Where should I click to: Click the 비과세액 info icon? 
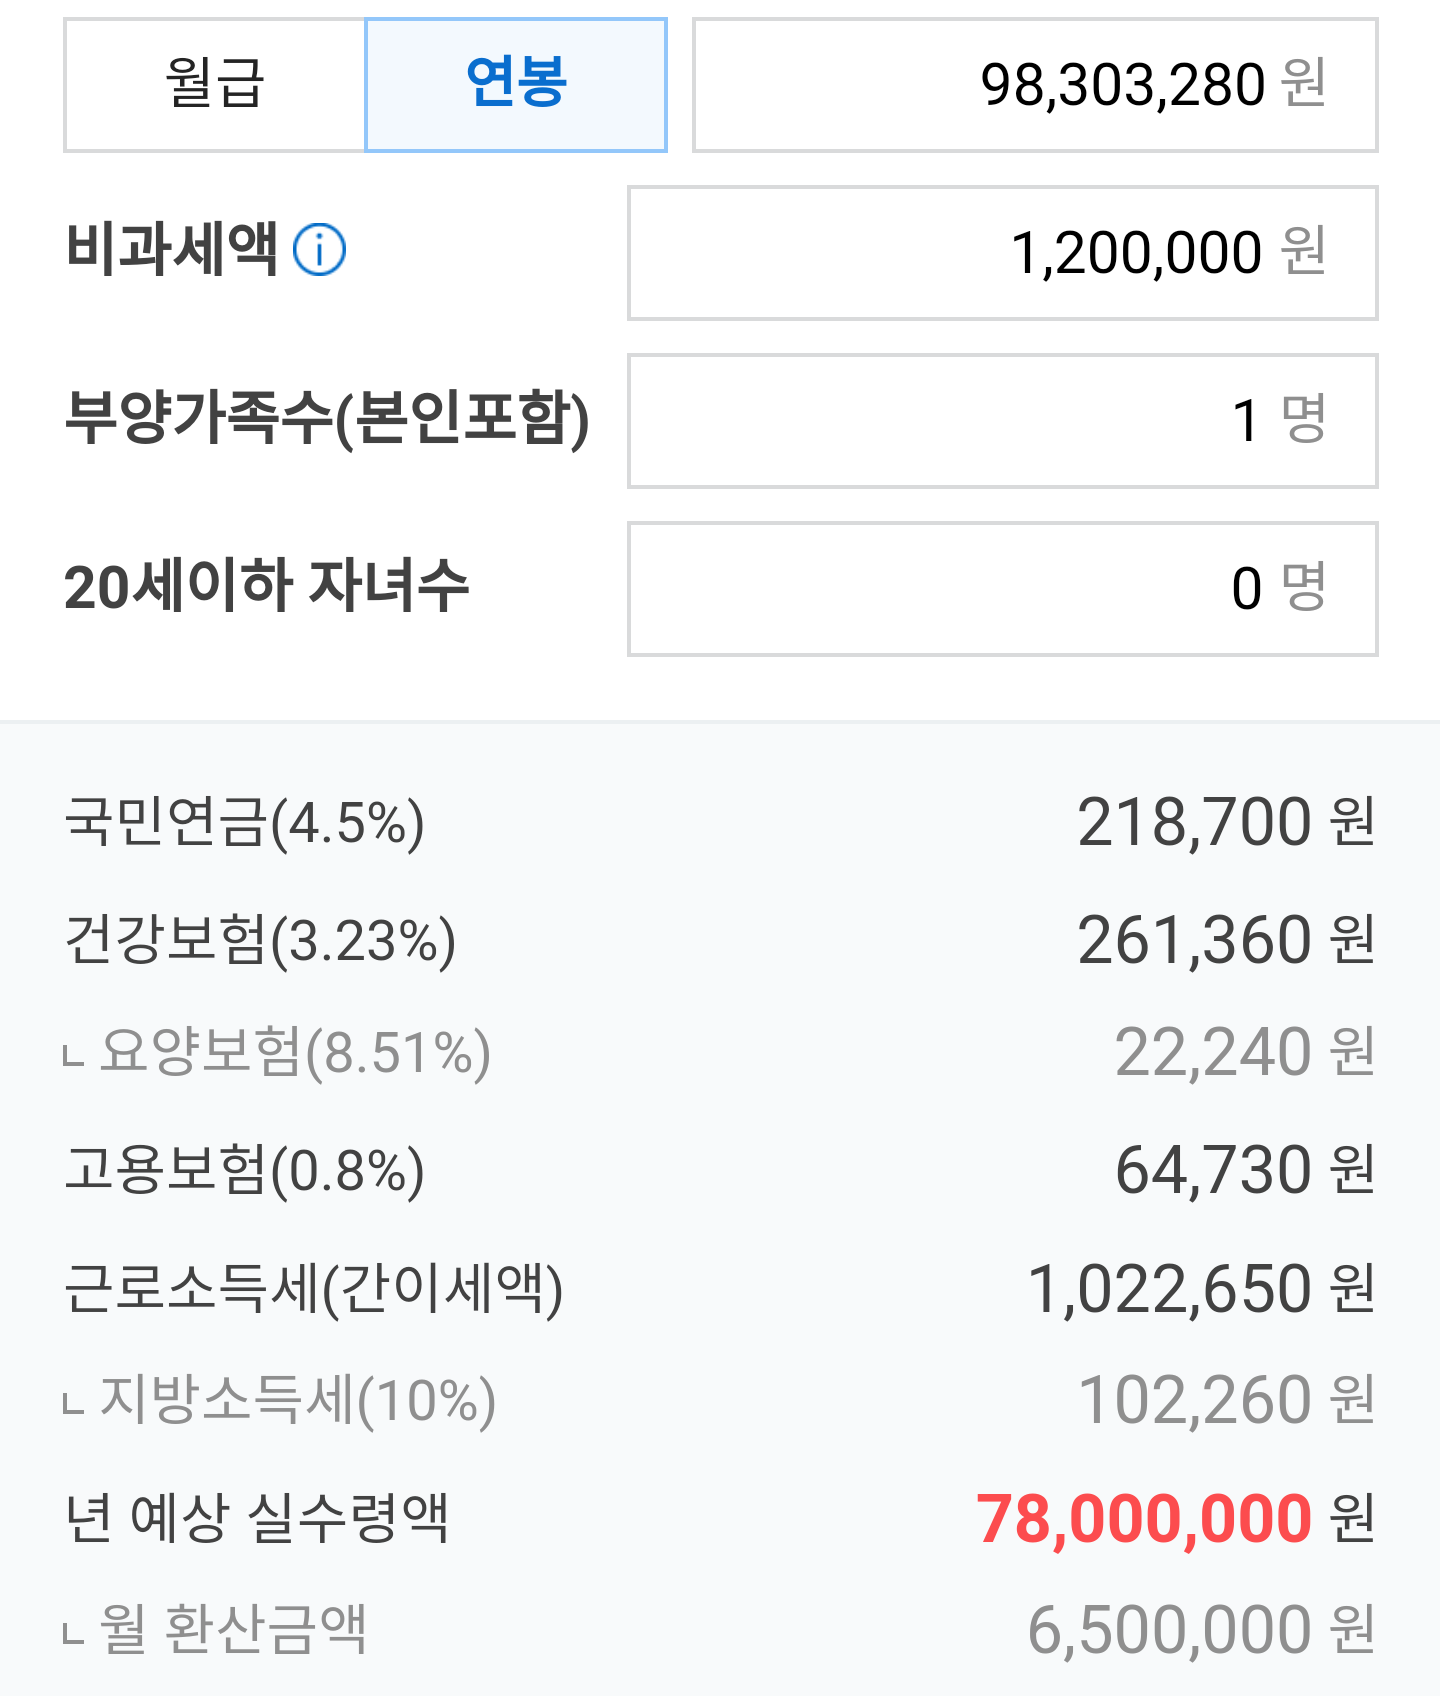(x=319, y=250)
